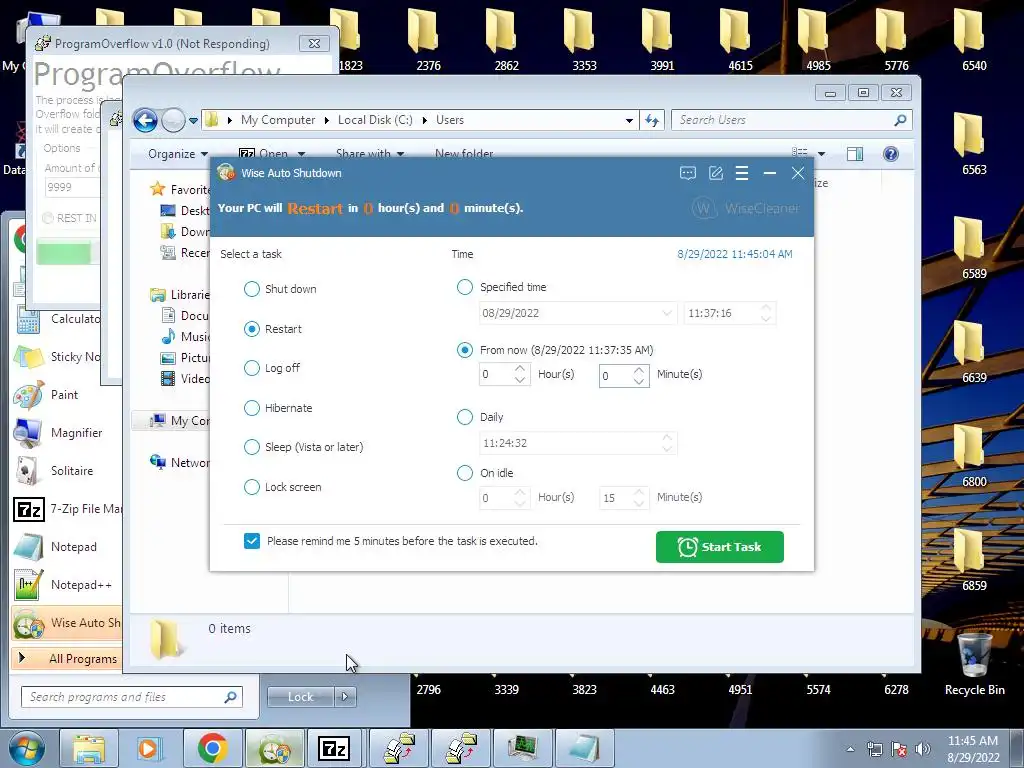Image resolution: width=1024 pixels, height=768 pixels.
Task: Click the Lock button in Start menu
Action: click(x=300, y=697)
